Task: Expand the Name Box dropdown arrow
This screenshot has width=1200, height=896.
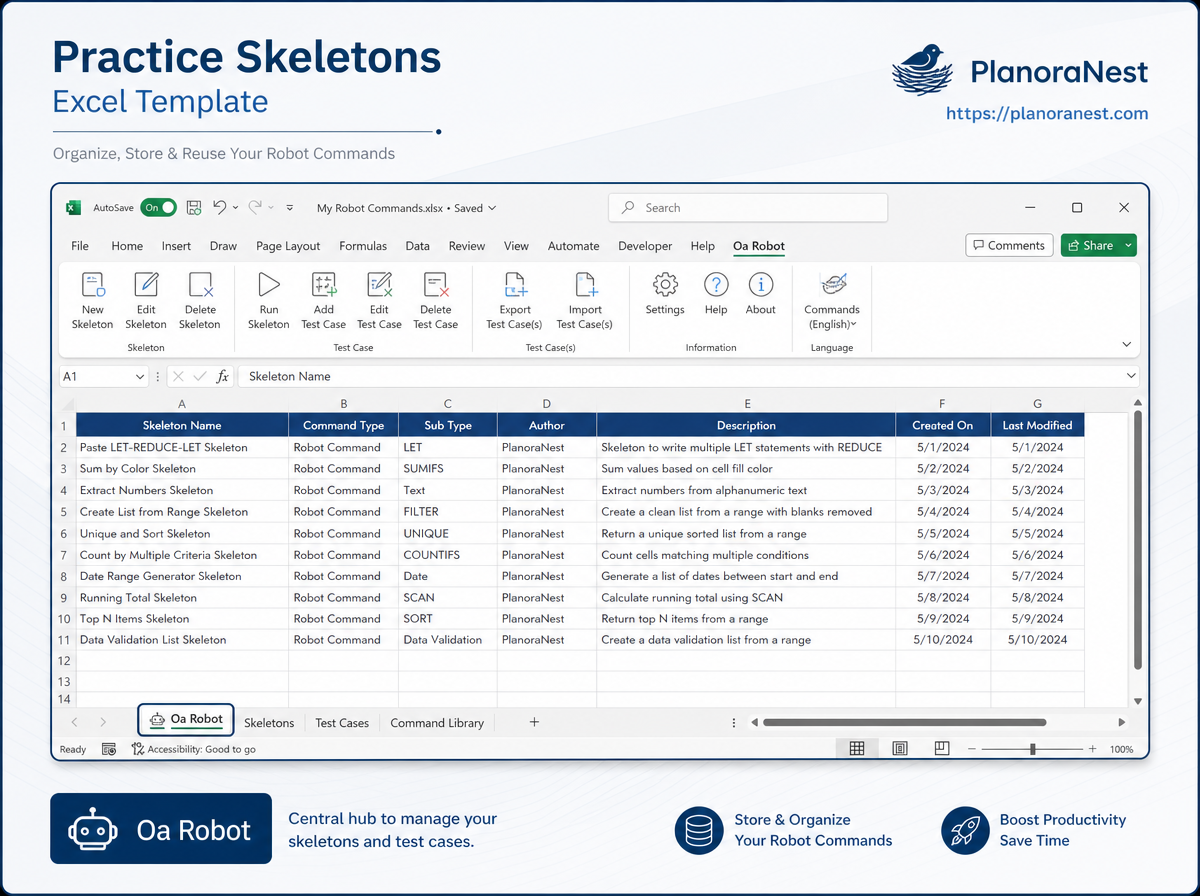Action: 139,377
